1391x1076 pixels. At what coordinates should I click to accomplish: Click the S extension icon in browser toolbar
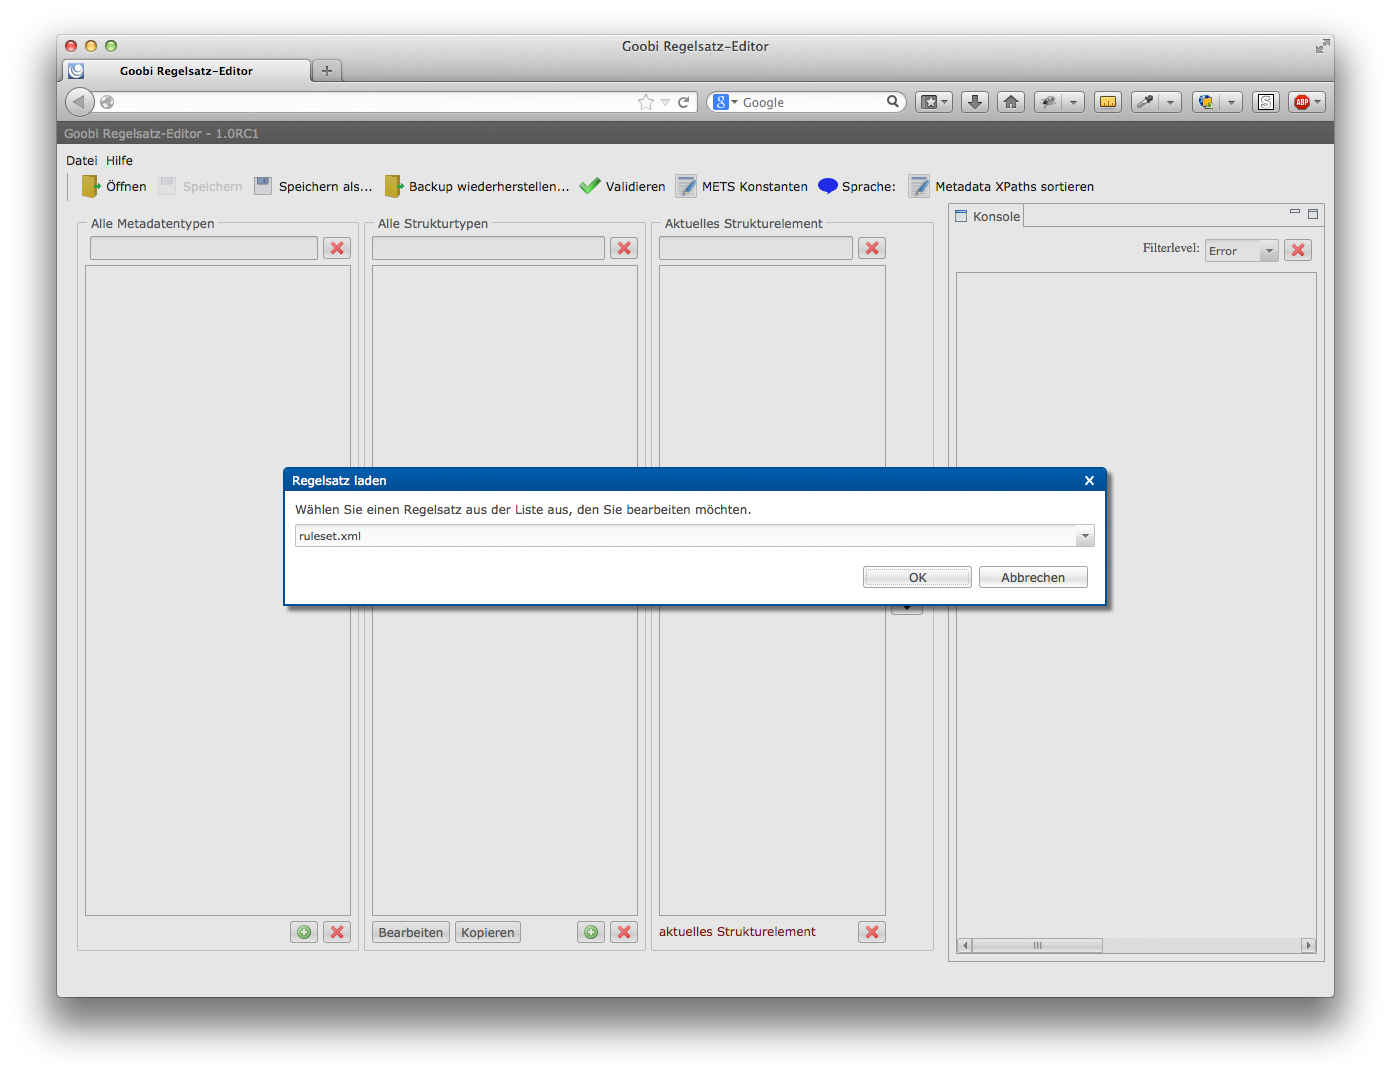click(x=1267, y=102)
